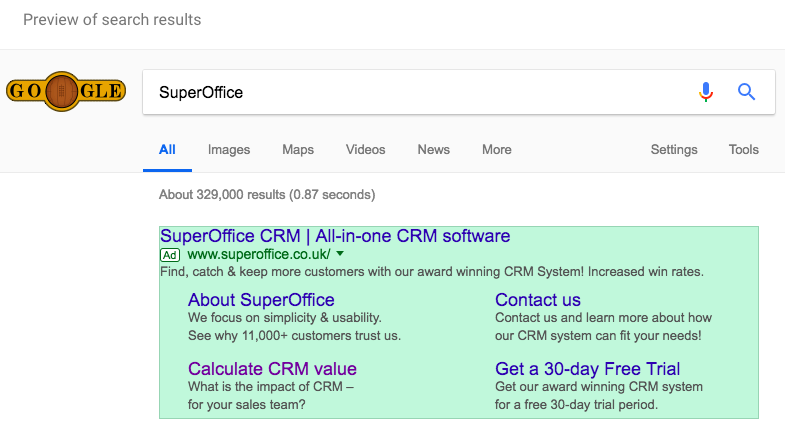785x428 pixels.
Task: Open the Settings menu
Action: tap(674, 150)
